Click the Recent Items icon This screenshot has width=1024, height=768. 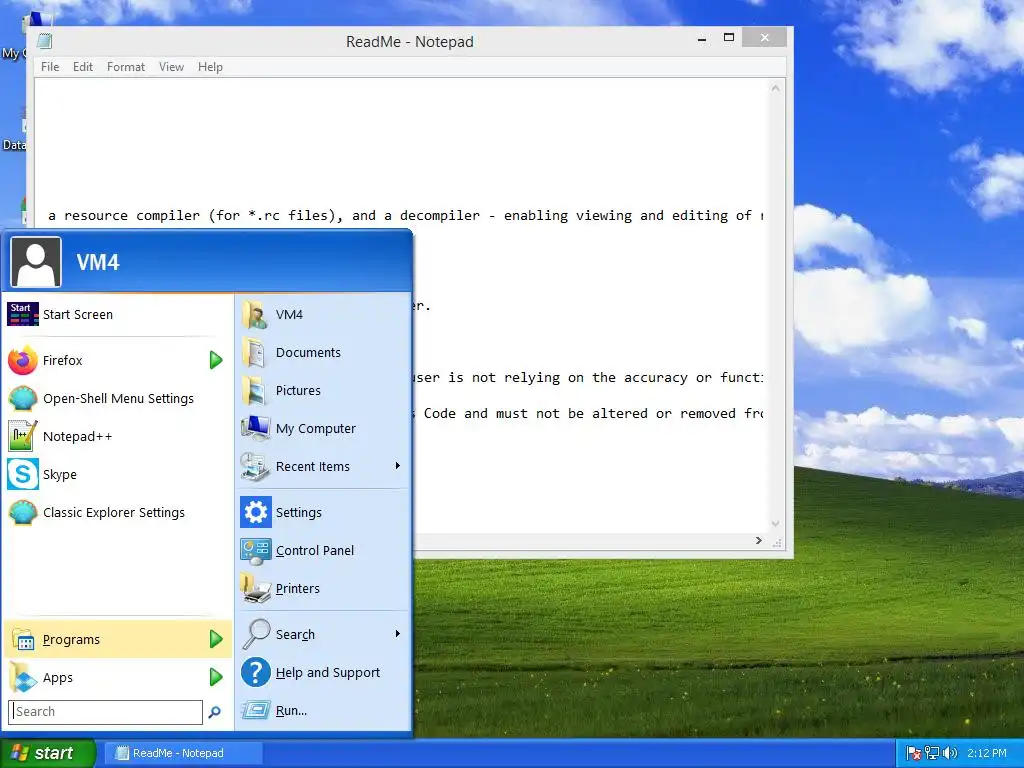point(255,466)
